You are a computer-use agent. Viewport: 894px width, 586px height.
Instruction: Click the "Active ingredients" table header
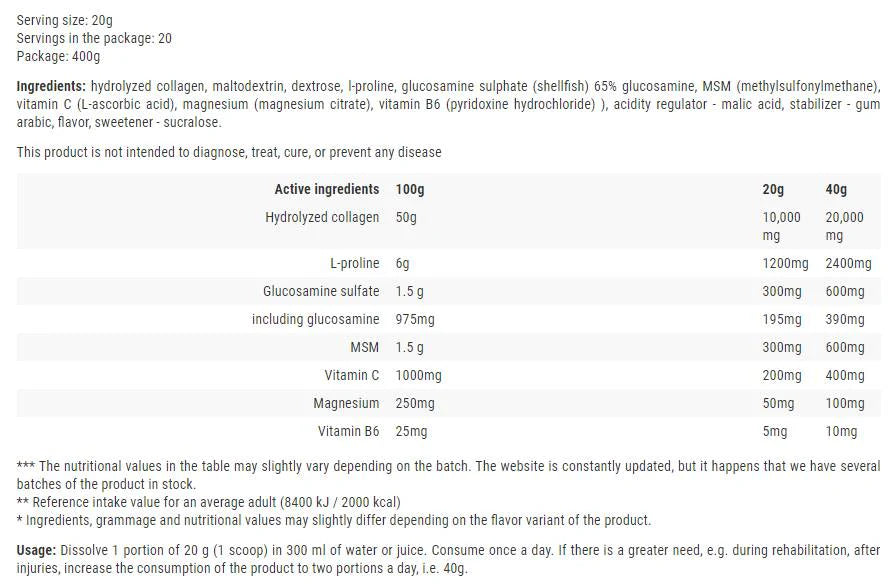click(x=327, y=189)
